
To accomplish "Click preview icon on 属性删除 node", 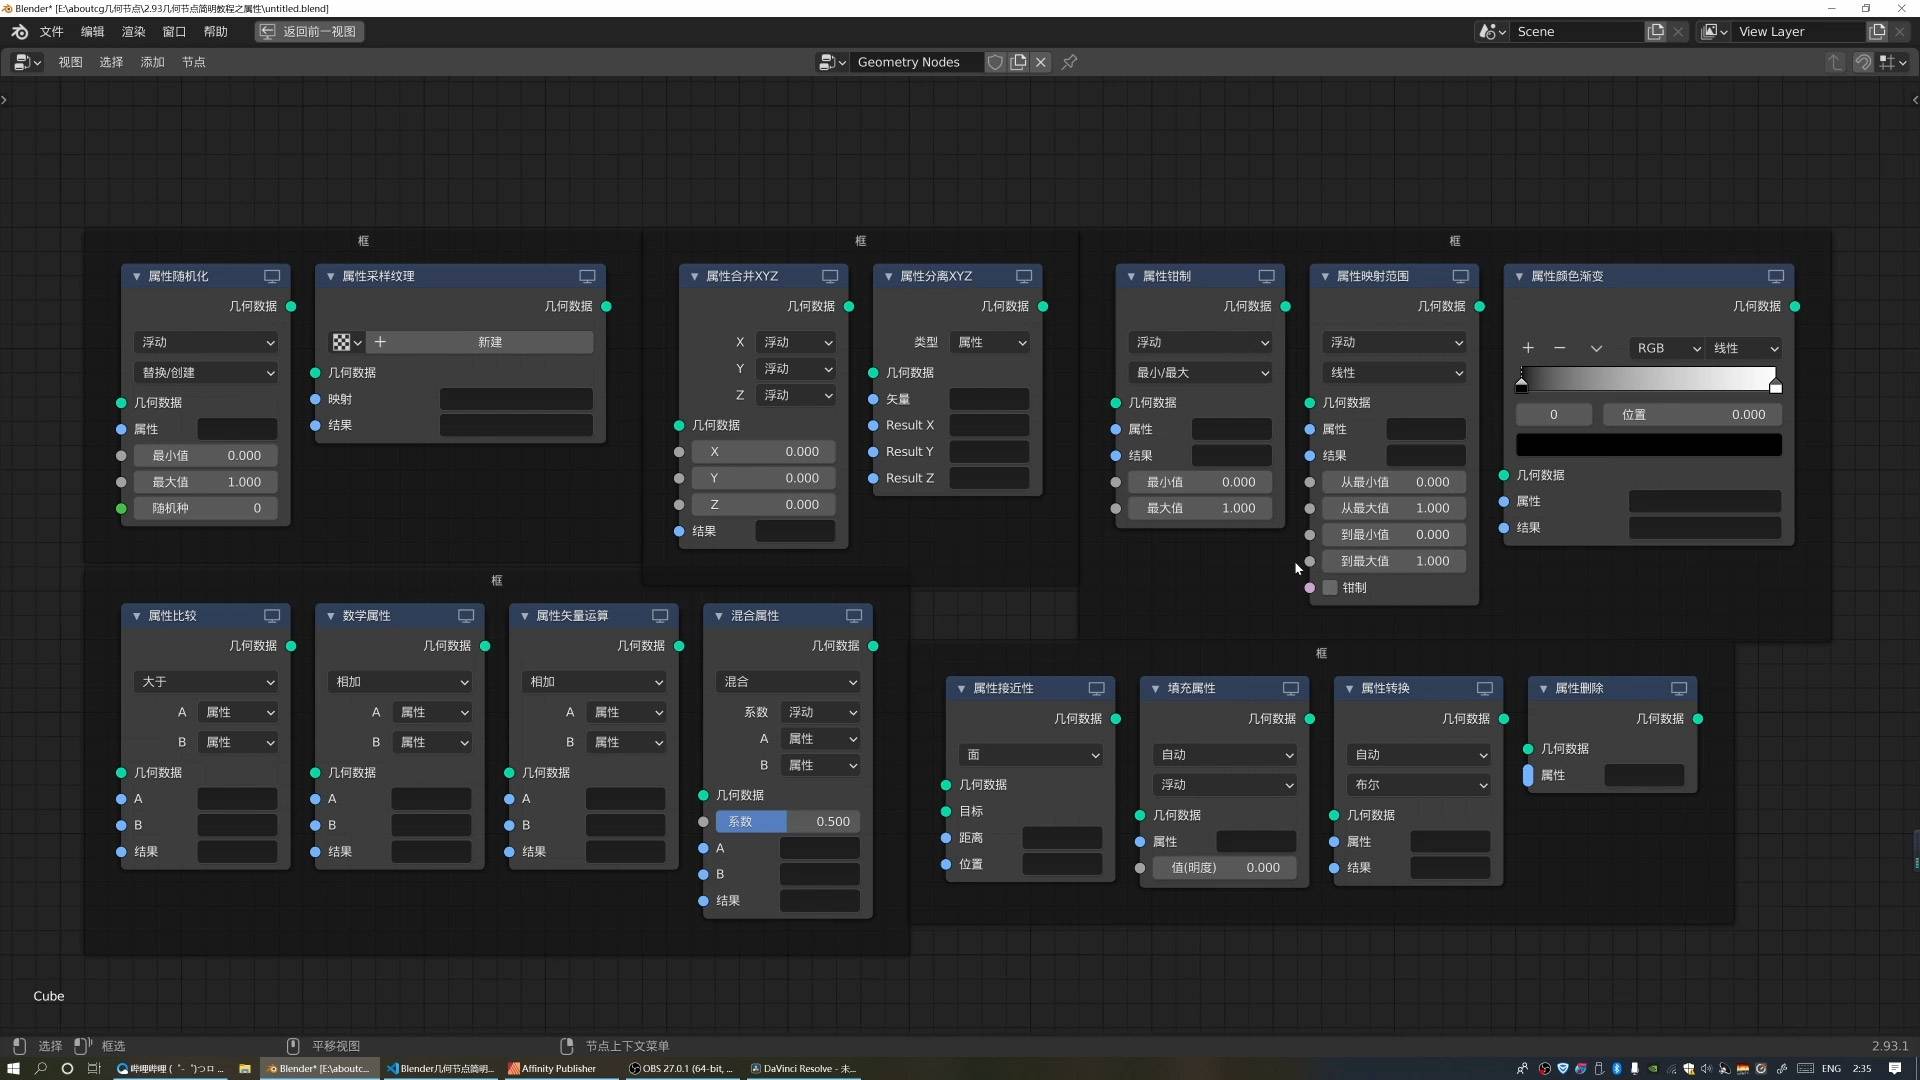I will 1679,688.
